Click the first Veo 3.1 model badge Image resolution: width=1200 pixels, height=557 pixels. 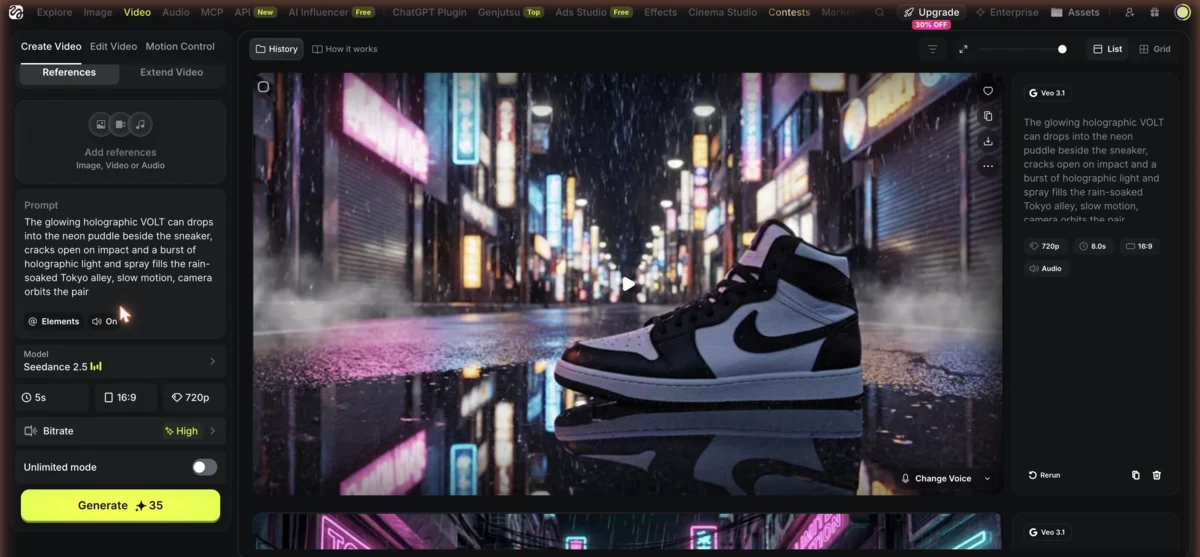tap(1047, 93)
